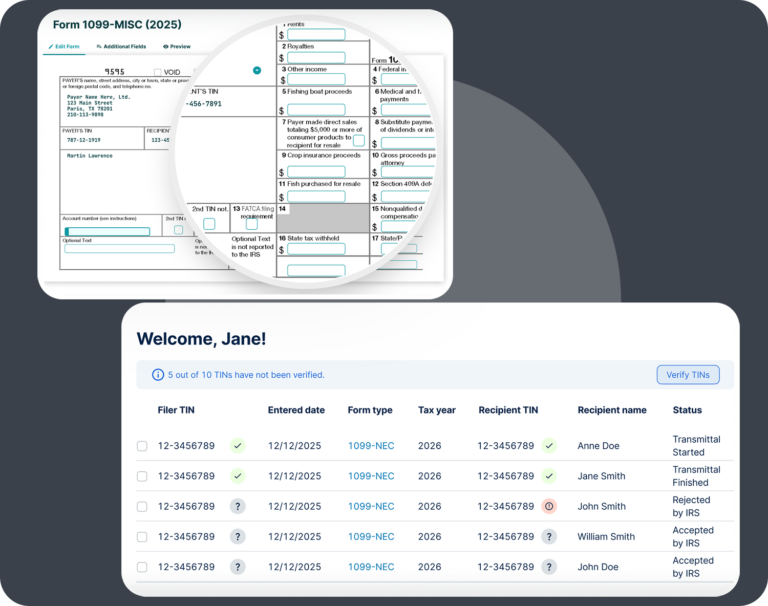Viewport: 768px width, 606px height.
Task: Click the filer TIN question icon in John Smith's row
Action: 237,506
